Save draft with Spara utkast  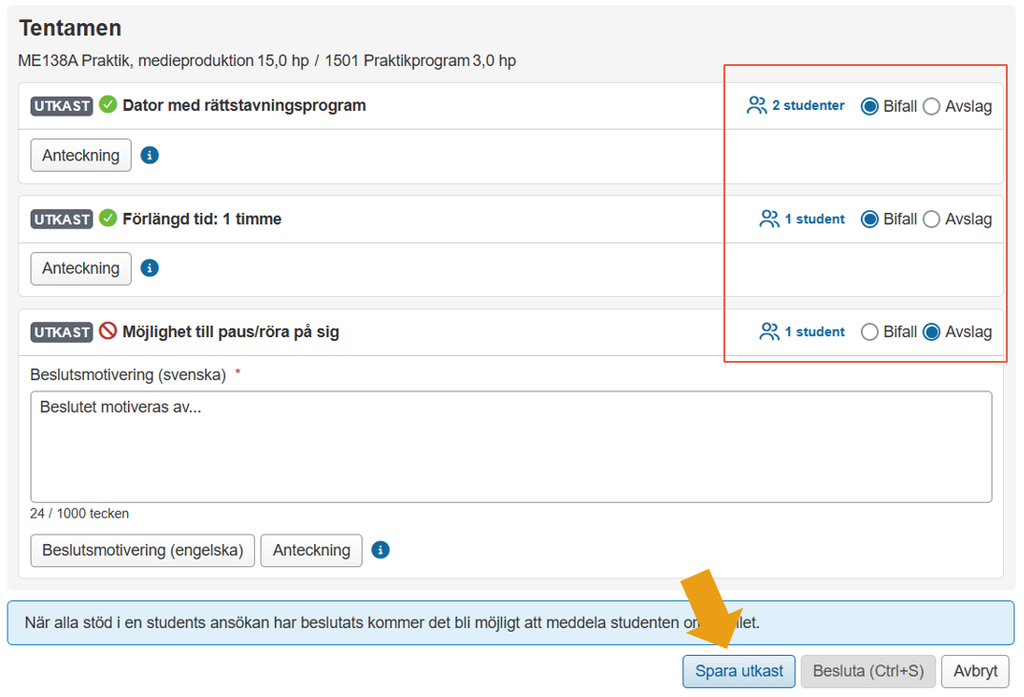point(739,672)
